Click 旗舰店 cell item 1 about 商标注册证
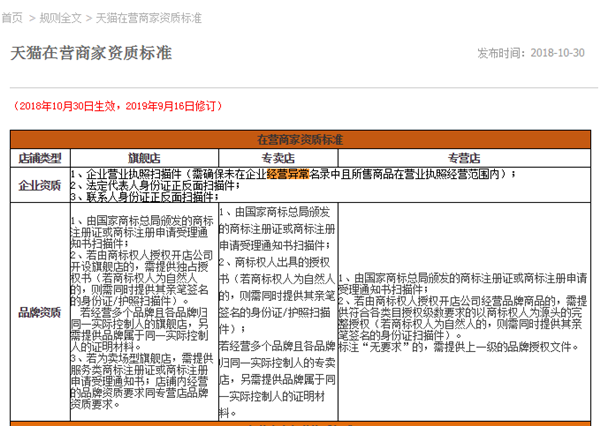Viewport: 600px width, 426px height. click(142, 232)
